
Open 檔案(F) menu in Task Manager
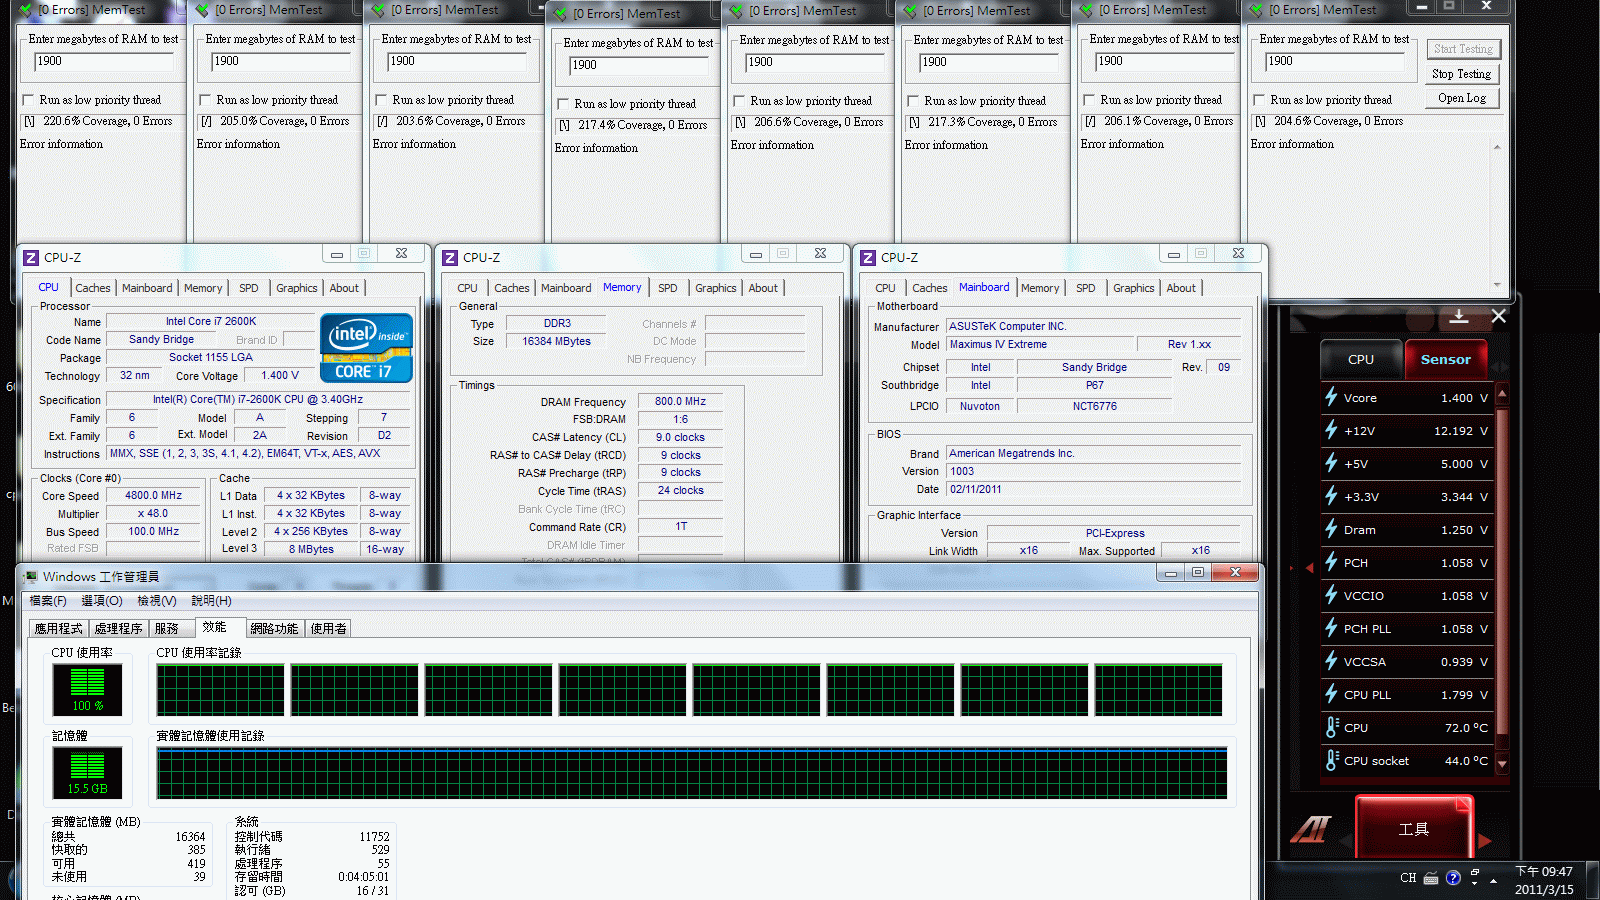point(48,601)
